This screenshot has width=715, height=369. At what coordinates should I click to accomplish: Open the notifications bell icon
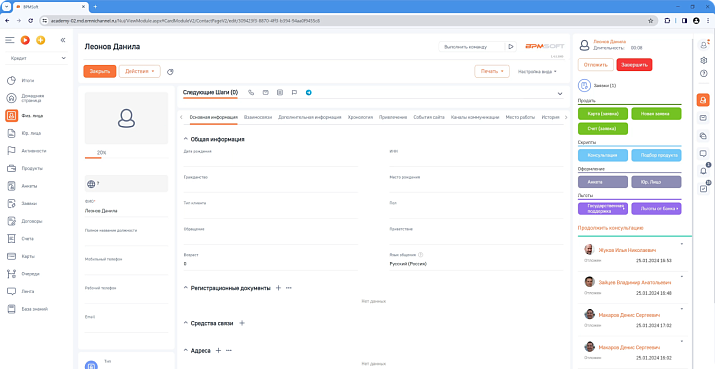pyautogui.click(x=703, y=171)
